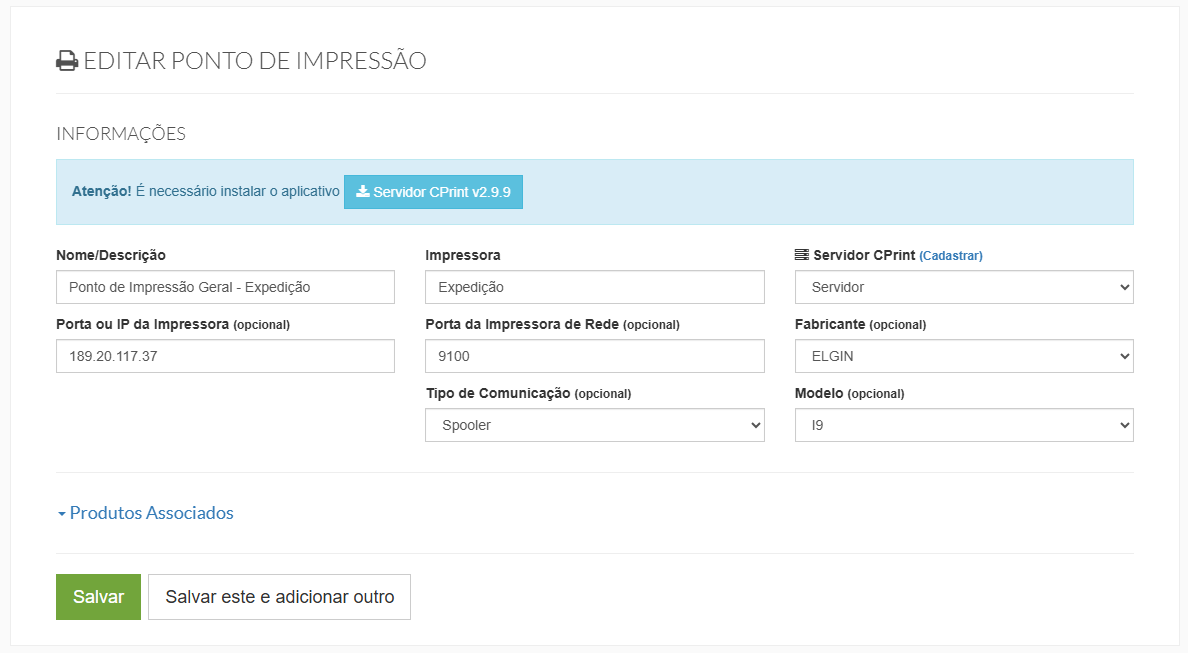1188x653 pixels.
Task: Click the EDITAR PONTO DE IMPRESSÃO heading
Action: click(x=255, y=61)
